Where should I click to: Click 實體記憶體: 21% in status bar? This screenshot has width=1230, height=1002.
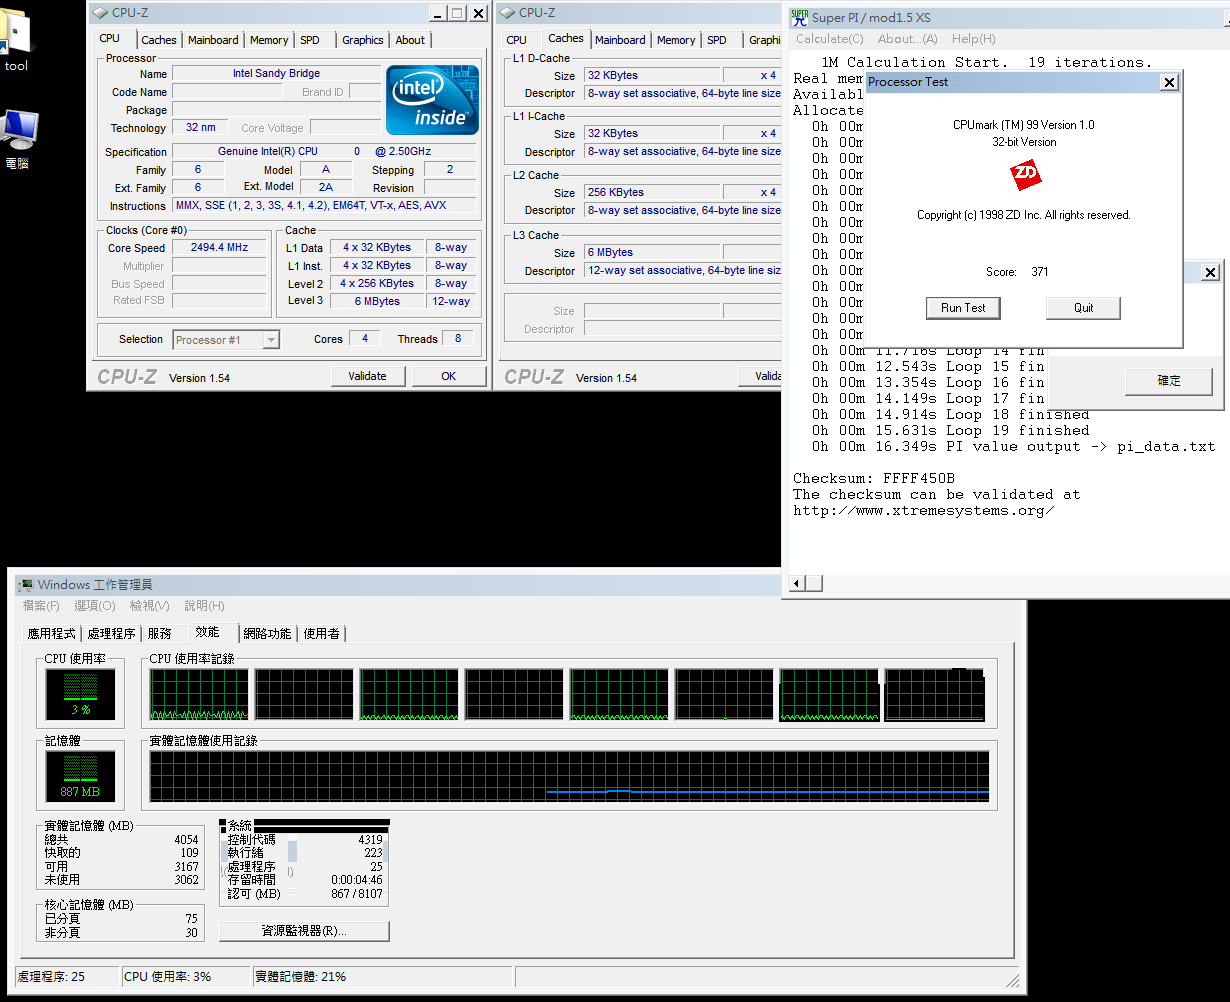pos(301,977)
